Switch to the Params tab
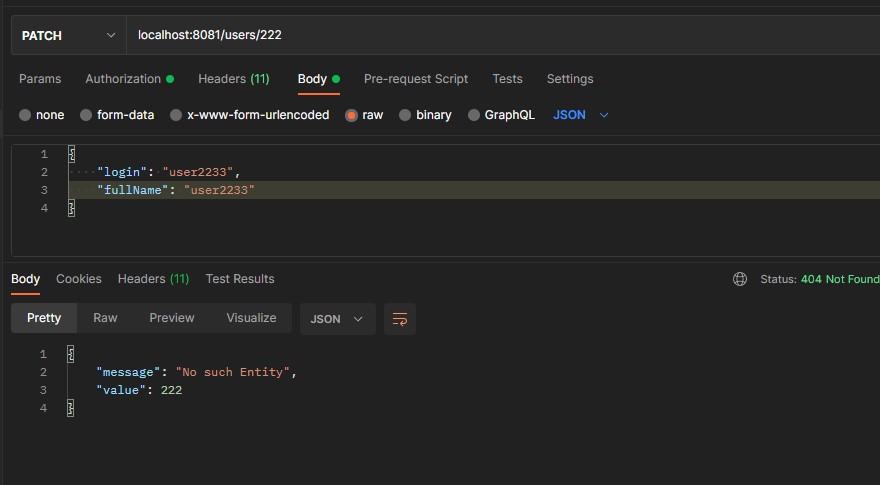 40,79
